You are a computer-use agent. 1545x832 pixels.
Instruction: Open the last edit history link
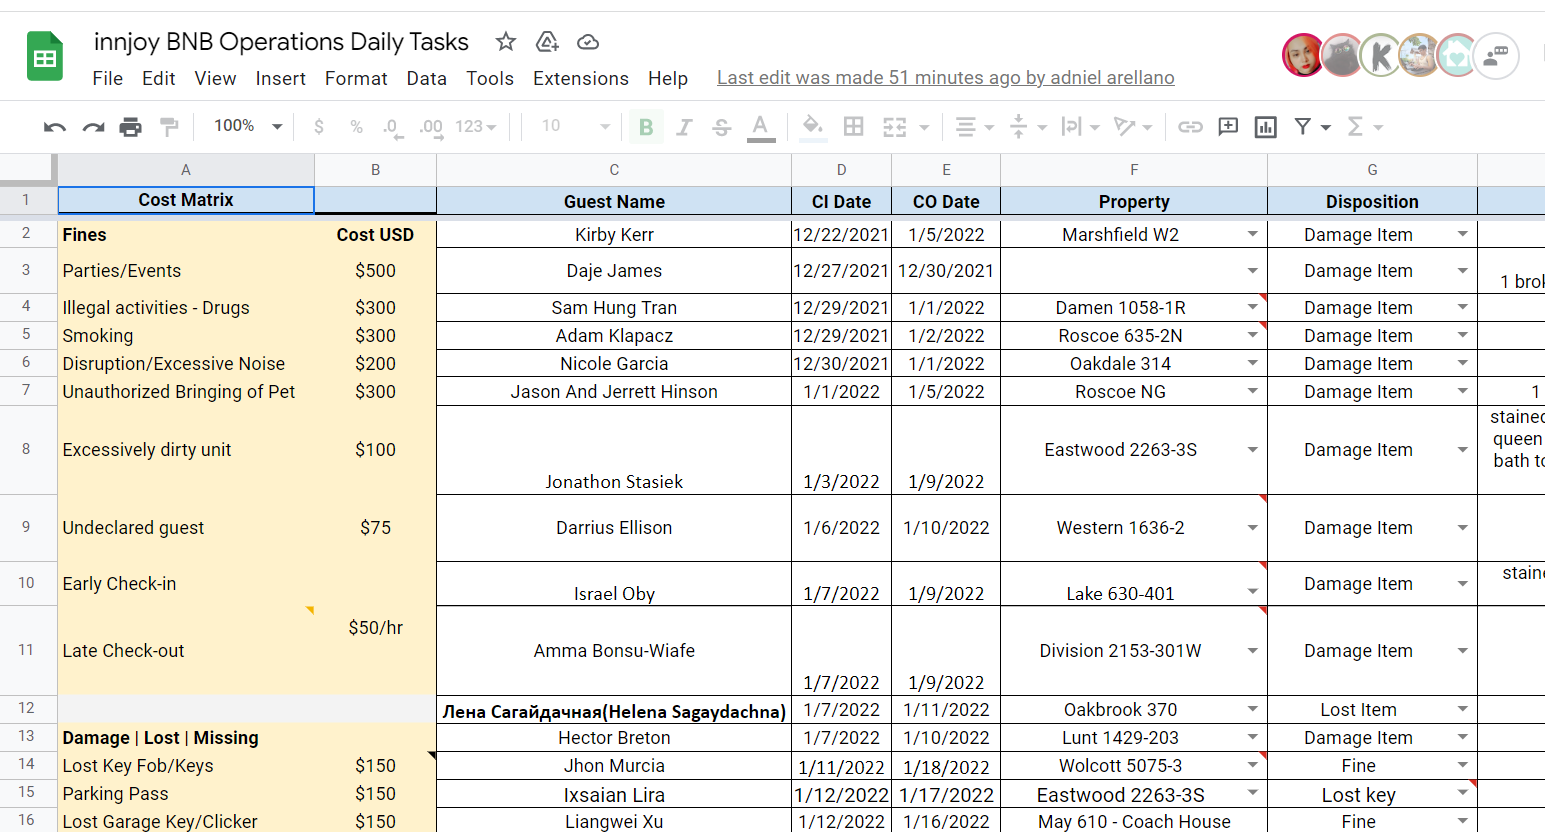pyautogui.click(x=945, y=78)
